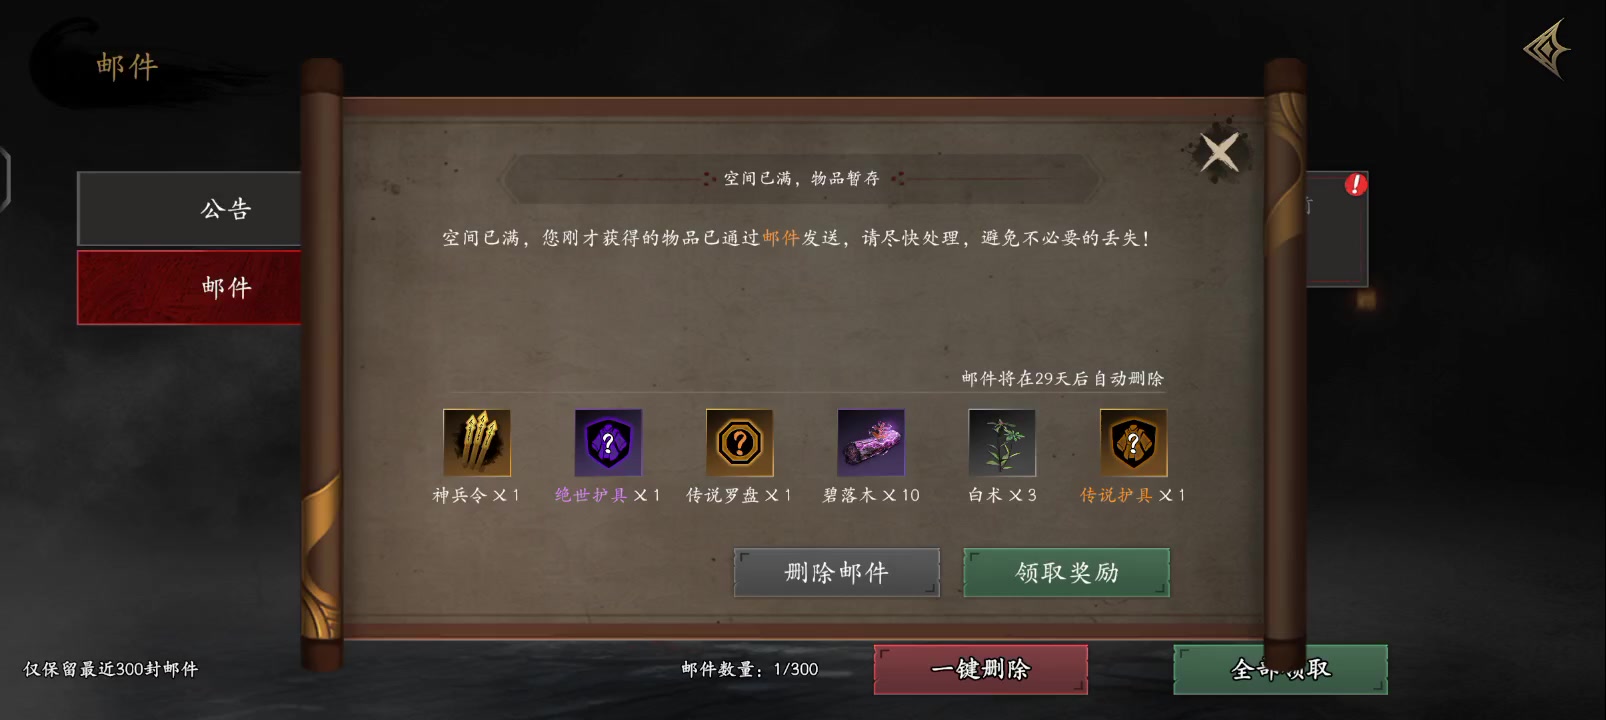
Task: Tap the 传说罗盘 compass item icon
Action: [x=739, y=442]
